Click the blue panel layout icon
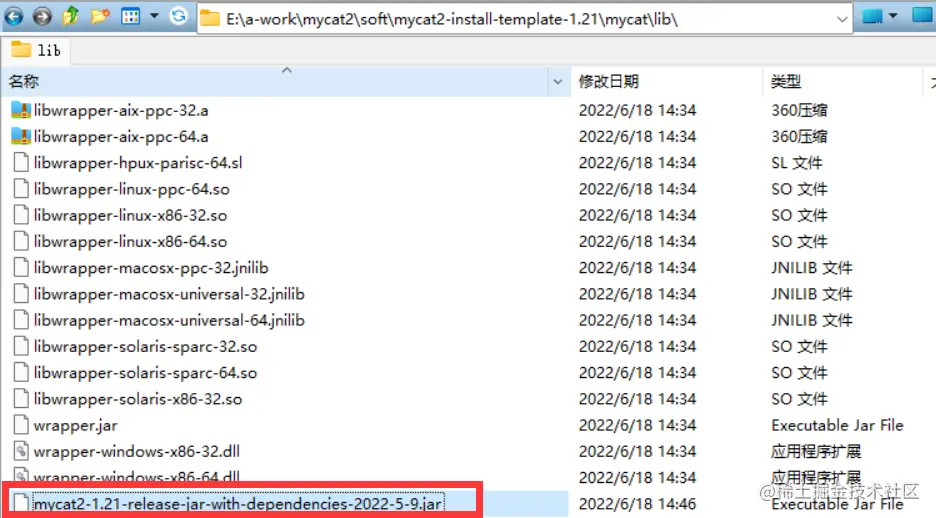Image resolution: width=936 pixels, height=518 pixels. tap(872, 16)
